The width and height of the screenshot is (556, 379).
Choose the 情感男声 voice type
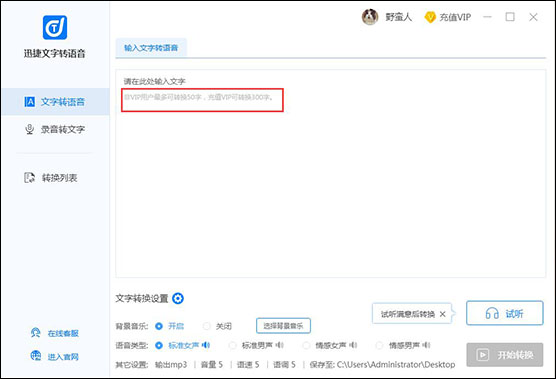(379, 345)
